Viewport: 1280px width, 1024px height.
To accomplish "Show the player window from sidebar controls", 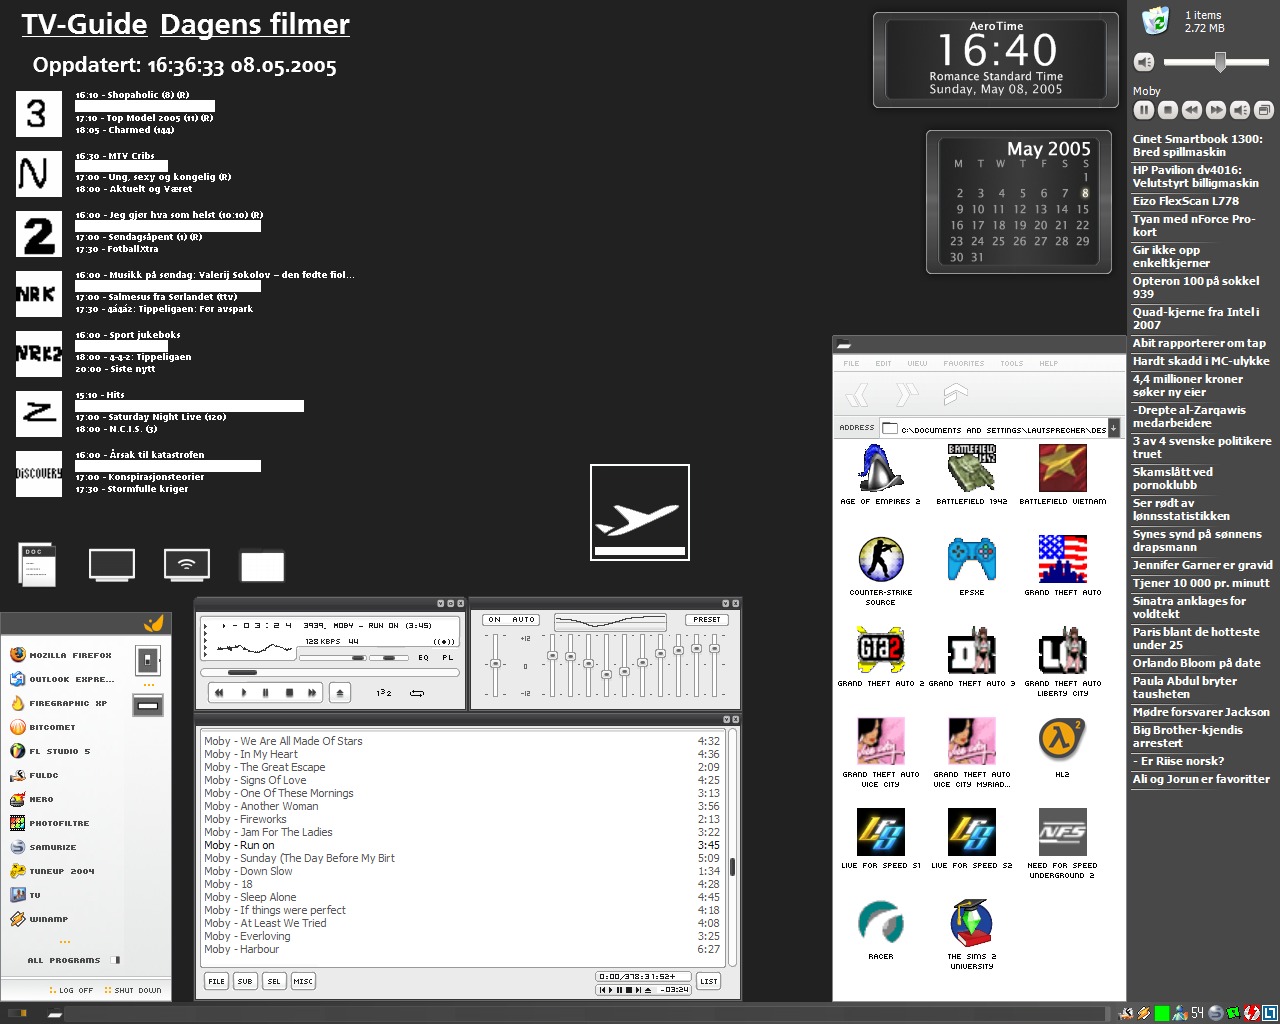I will point(1264,110).
